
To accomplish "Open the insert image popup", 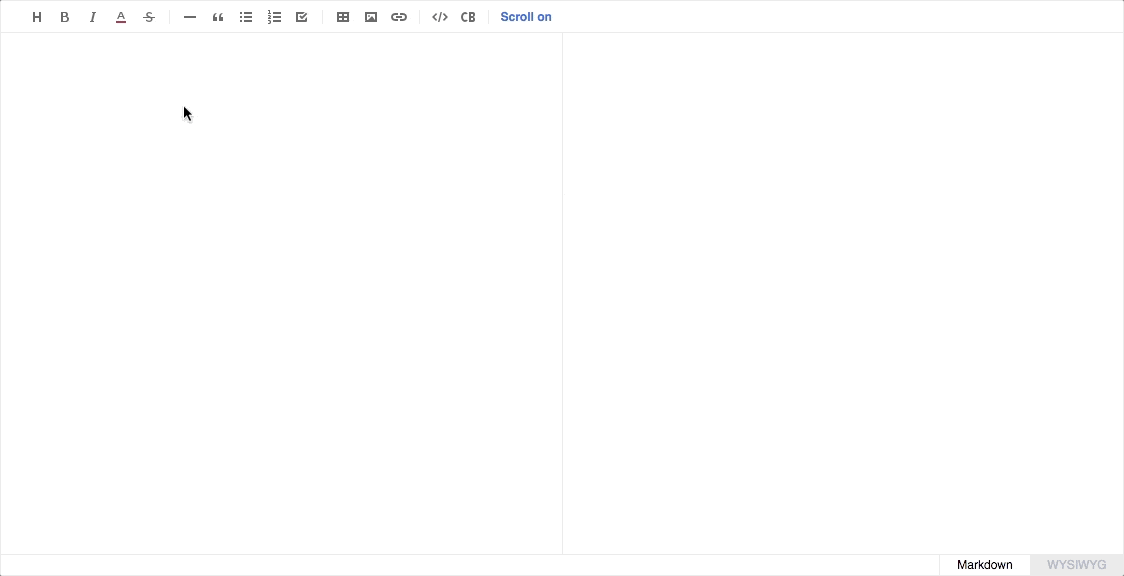I will coord(371,17).
